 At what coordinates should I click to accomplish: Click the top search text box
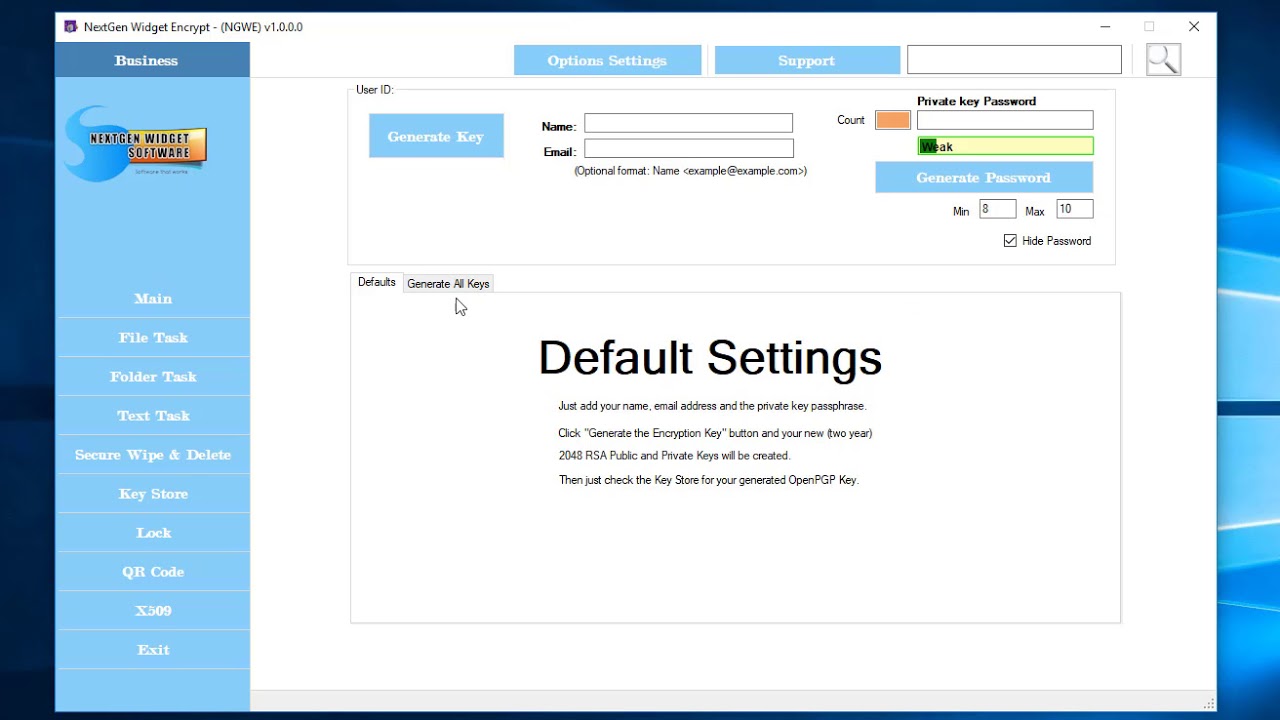[1014, 59]
